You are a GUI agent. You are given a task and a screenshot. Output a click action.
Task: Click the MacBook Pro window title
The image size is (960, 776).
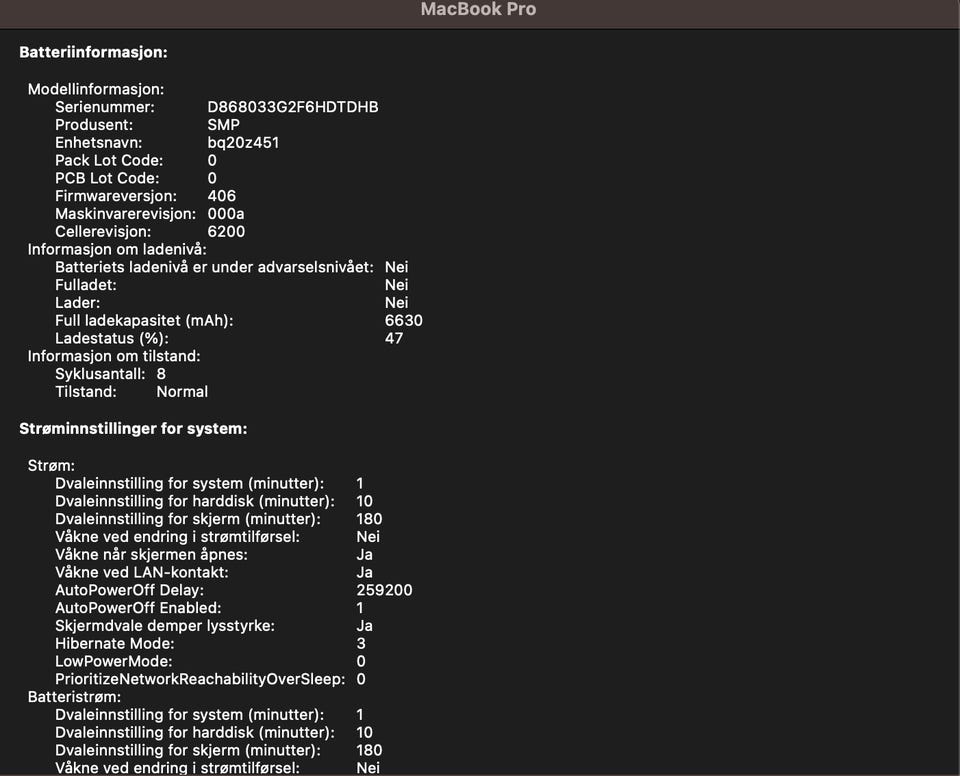(x=478, y=9)
